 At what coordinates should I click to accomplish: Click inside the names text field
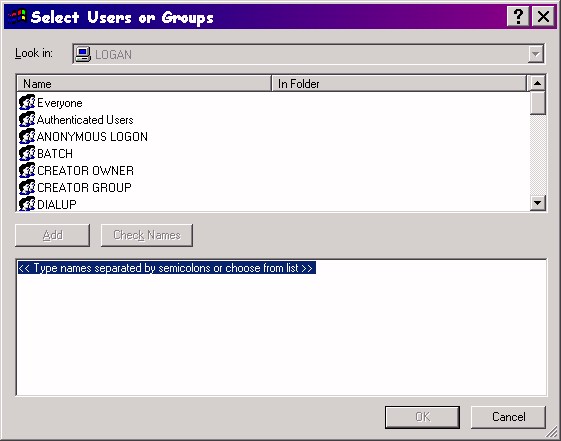pos(281,327)
